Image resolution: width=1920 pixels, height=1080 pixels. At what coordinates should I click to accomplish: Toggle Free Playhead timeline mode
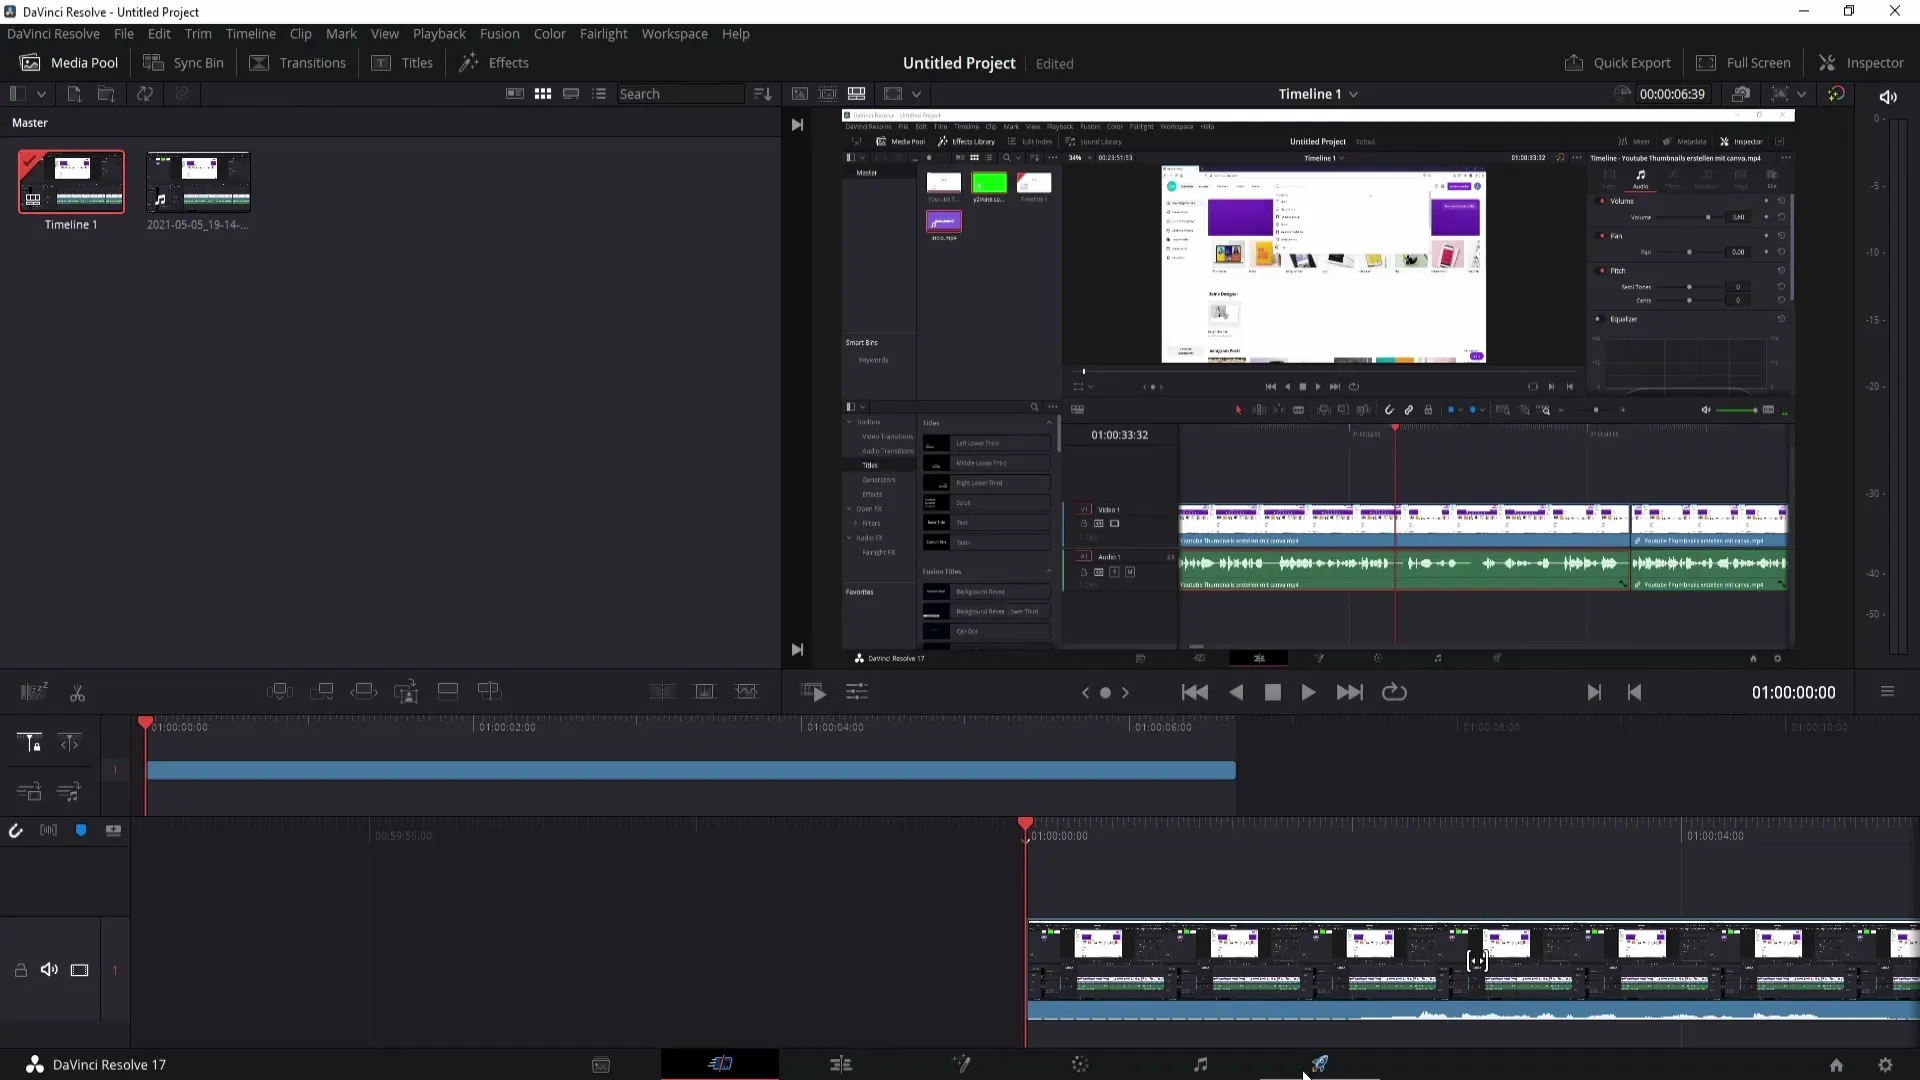[x=69, y=743]
